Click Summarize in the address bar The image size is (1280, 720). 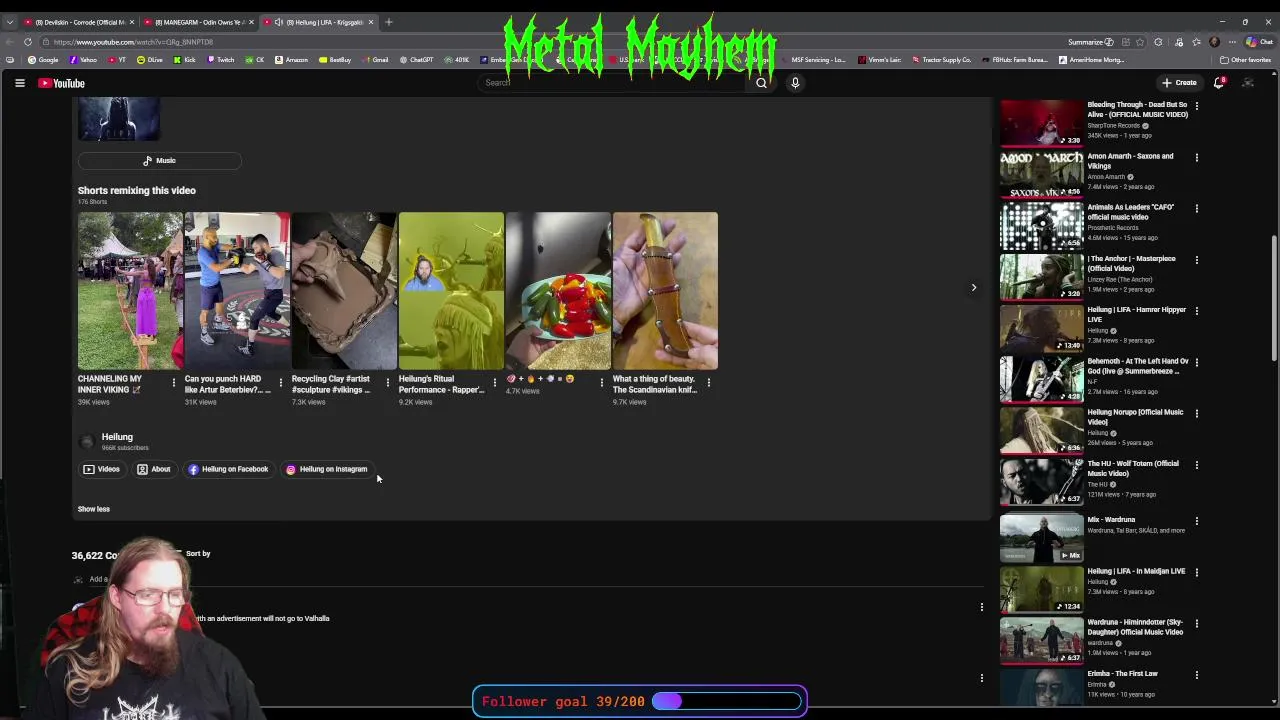(x=1090, y=42)
